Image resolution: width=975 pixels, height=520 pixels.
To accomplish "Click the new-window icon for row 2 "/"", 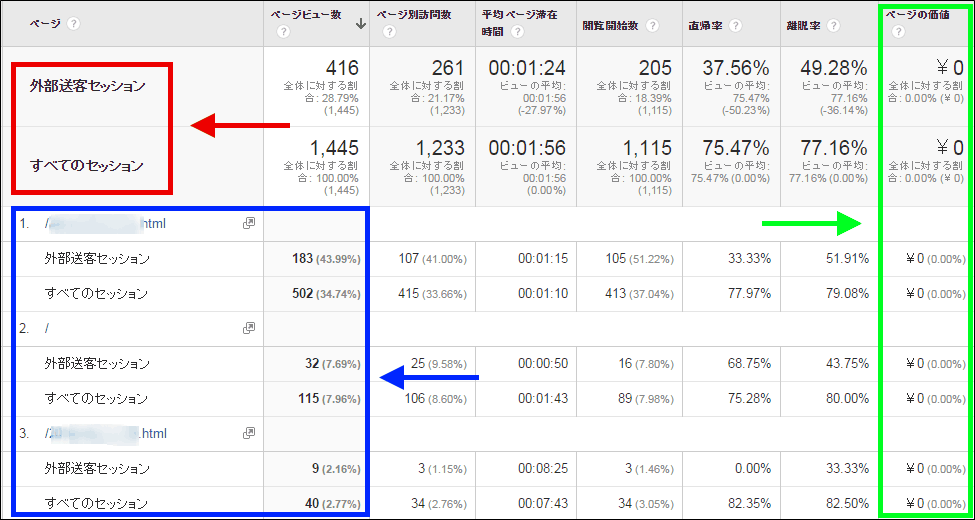I will pyautogui.click(x=249, y=328).
